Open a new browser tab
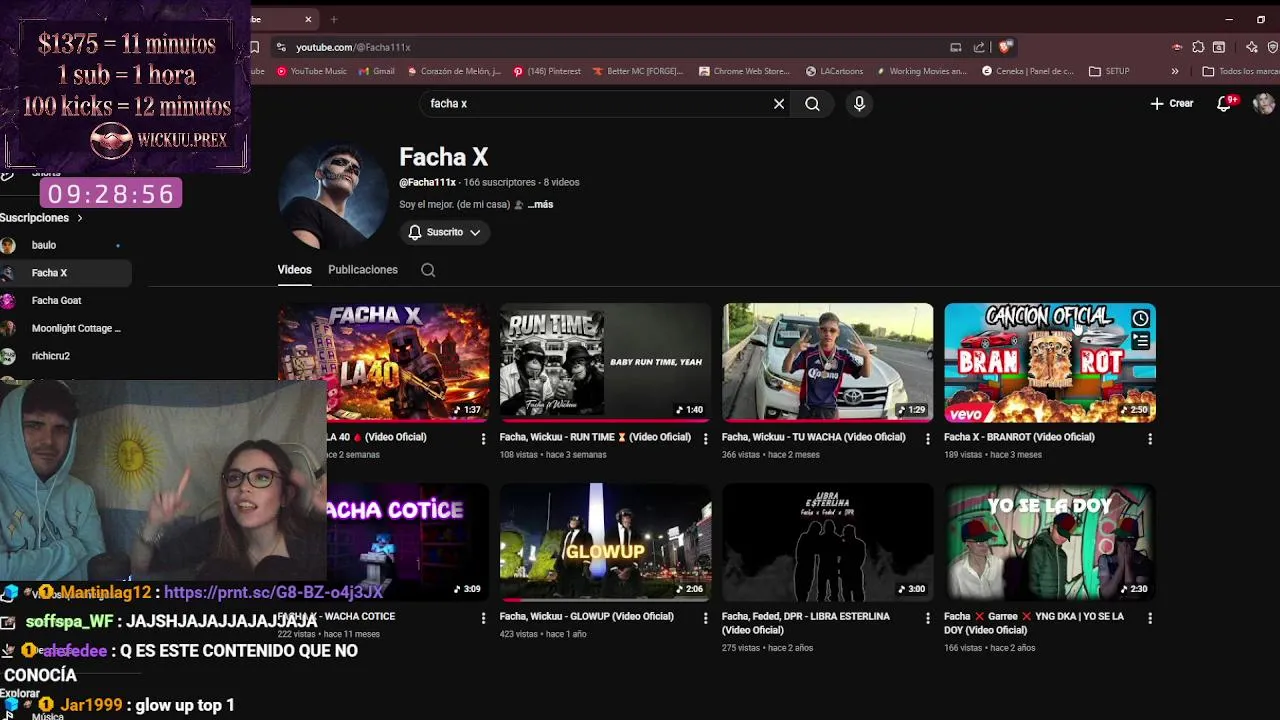This screenshot has height=720, width=1280. [334, 19]
